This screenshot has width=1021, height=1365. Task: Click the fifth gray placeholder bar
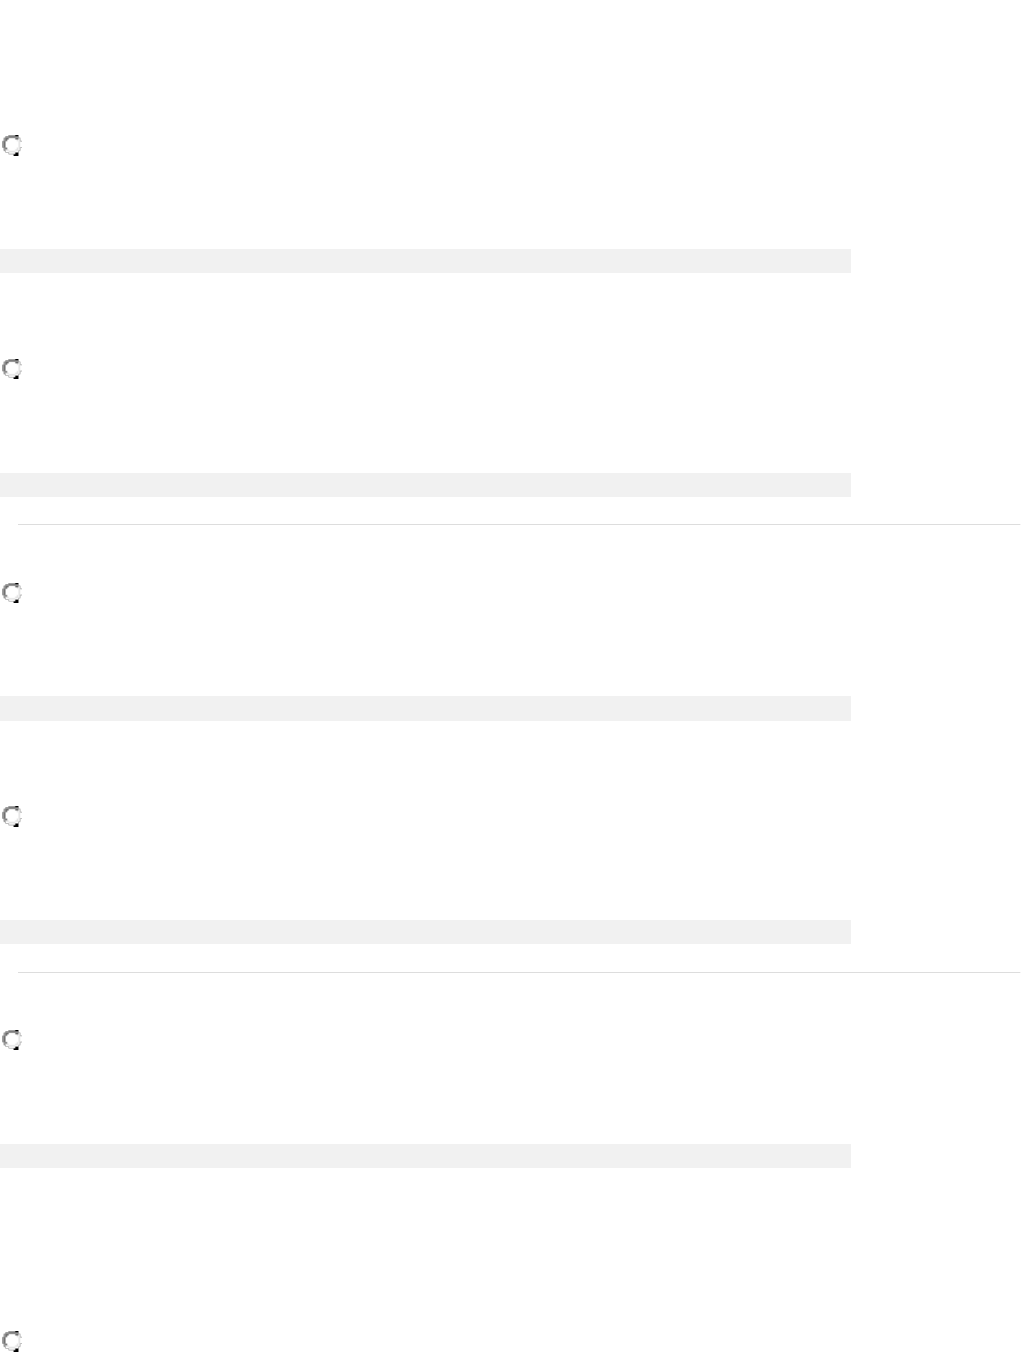(425, 1156)
